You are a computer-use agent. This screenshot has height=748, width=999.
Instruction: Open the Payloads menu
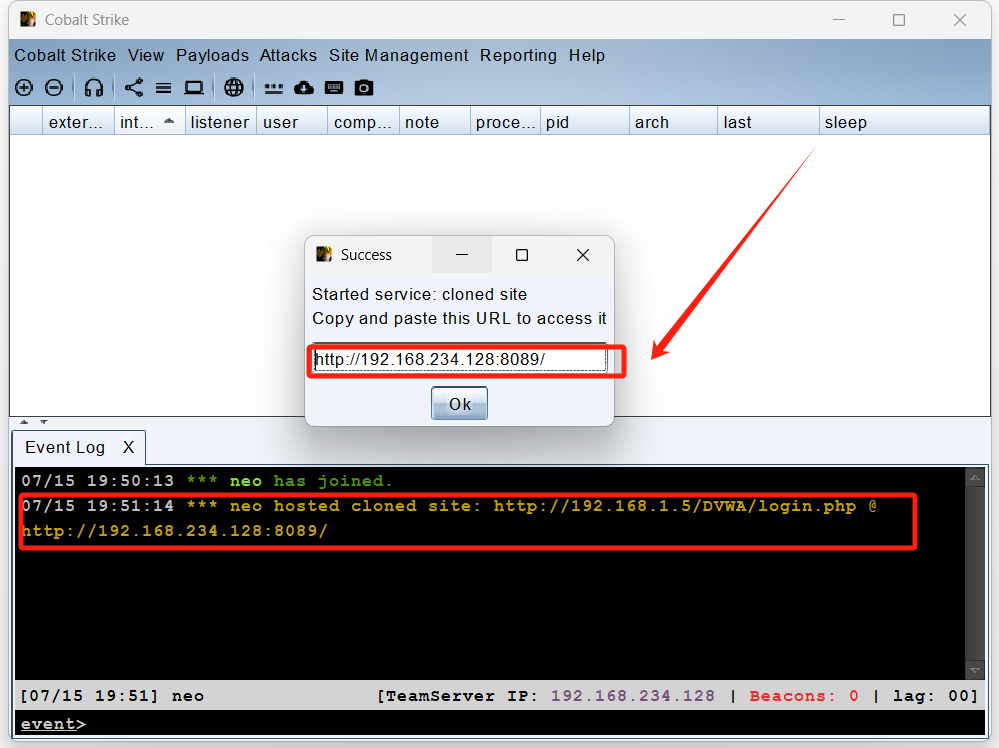click(x=212, y=55)
